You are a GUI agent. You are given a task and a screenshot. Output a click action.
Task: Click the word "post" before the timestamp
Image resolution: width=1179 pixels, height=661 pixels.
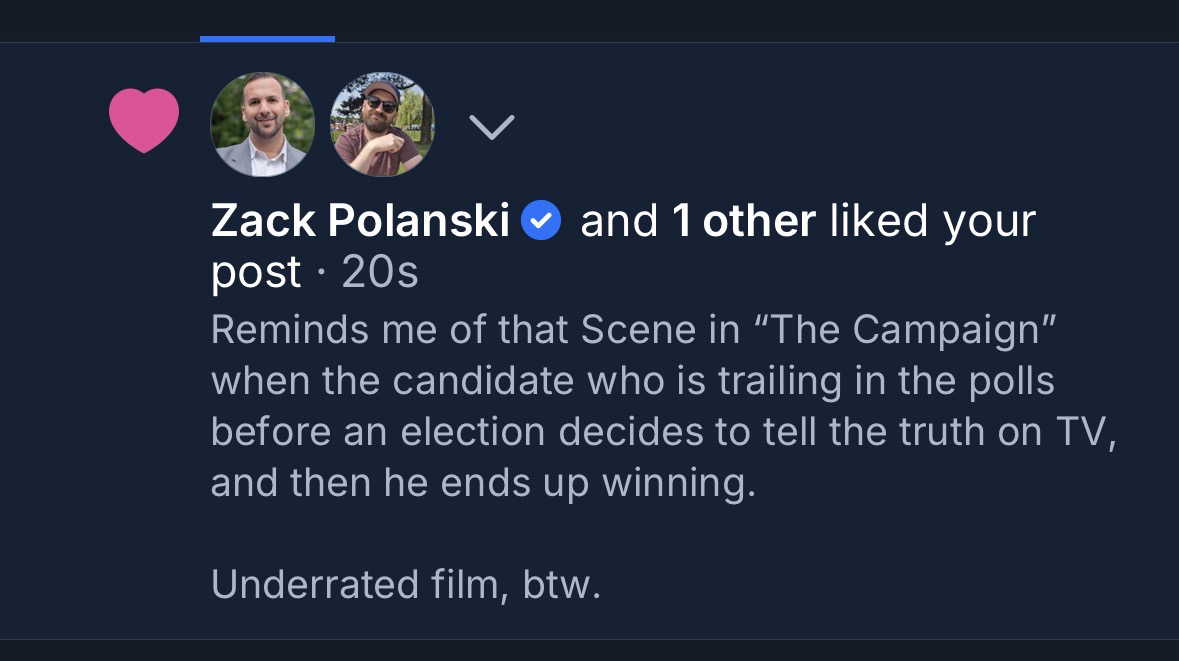(255, 273)
